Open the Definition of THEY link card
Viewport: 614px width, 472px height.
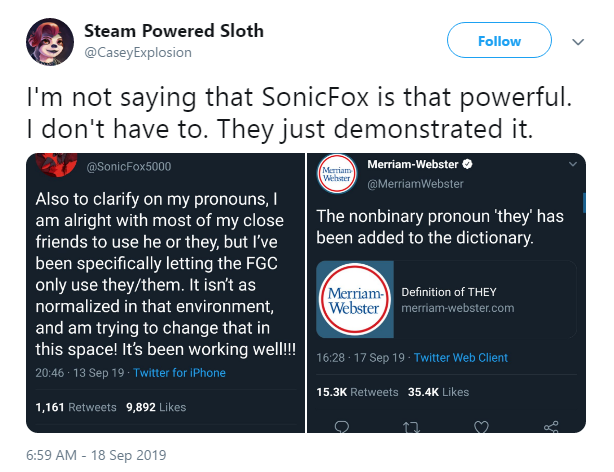(x=446, y=299)
